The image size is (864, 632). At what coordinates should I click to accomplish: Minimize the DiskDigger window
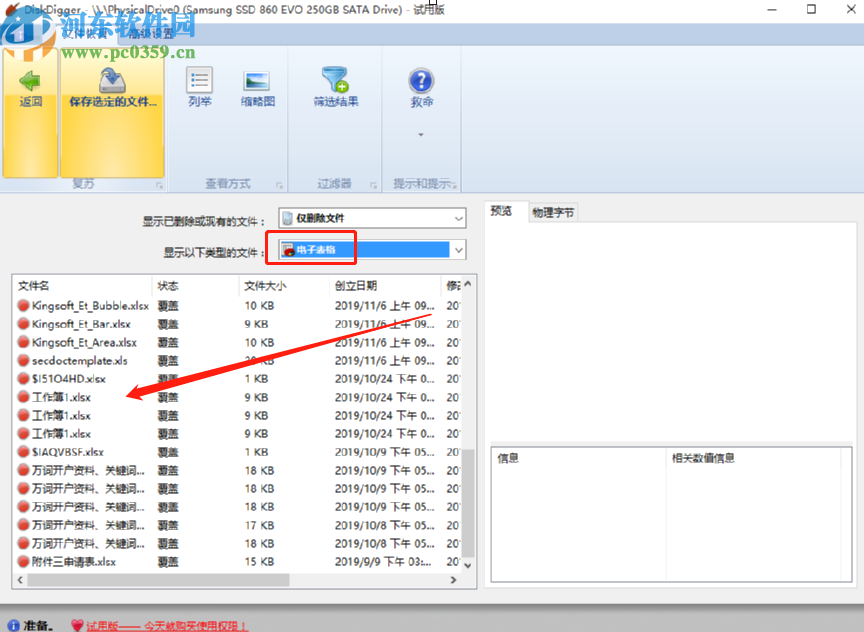tap(772, 9)
